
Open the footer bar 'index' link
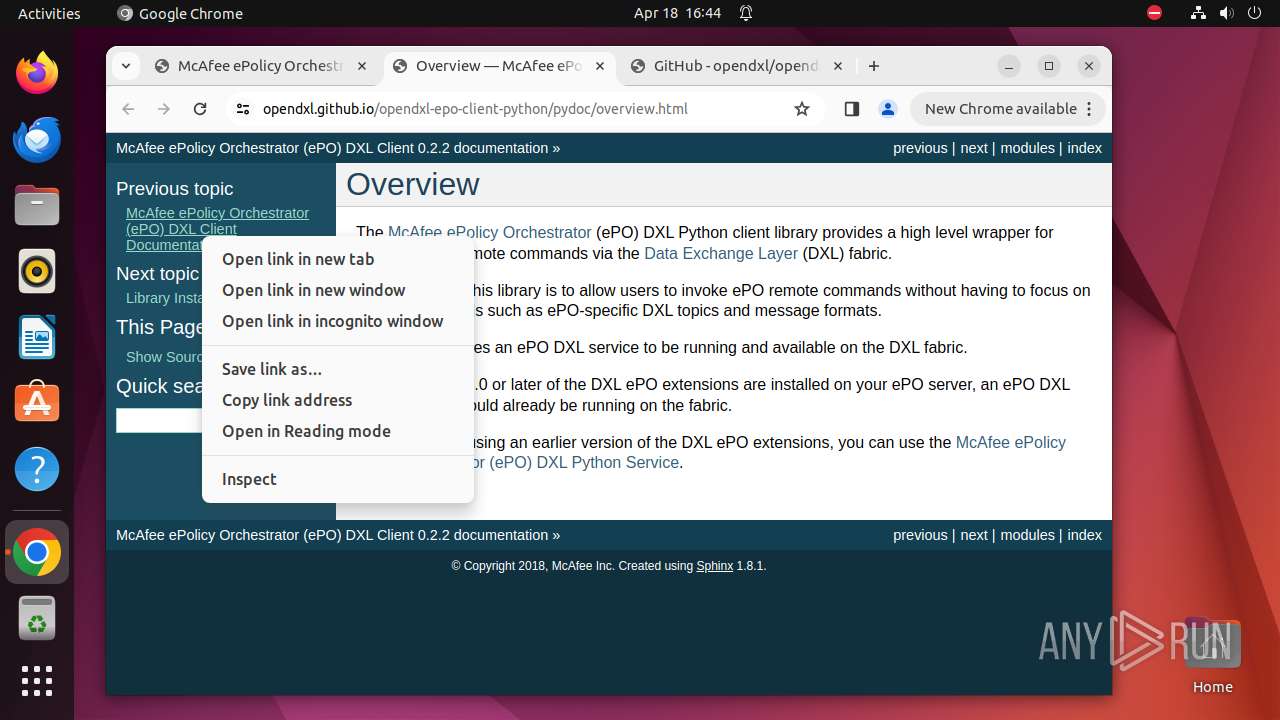coord(1084,535)
